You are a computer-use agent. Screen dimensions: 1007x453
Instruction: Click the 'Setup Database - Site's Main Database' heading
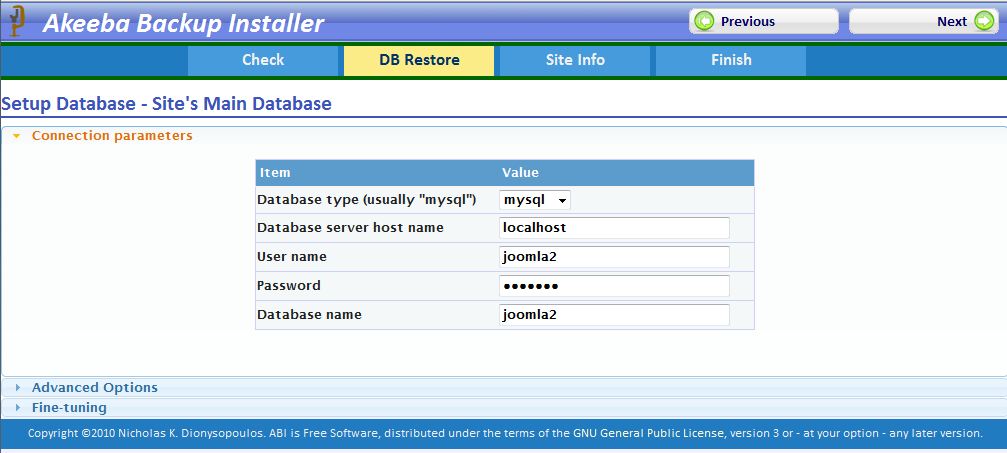click(166, 103)
